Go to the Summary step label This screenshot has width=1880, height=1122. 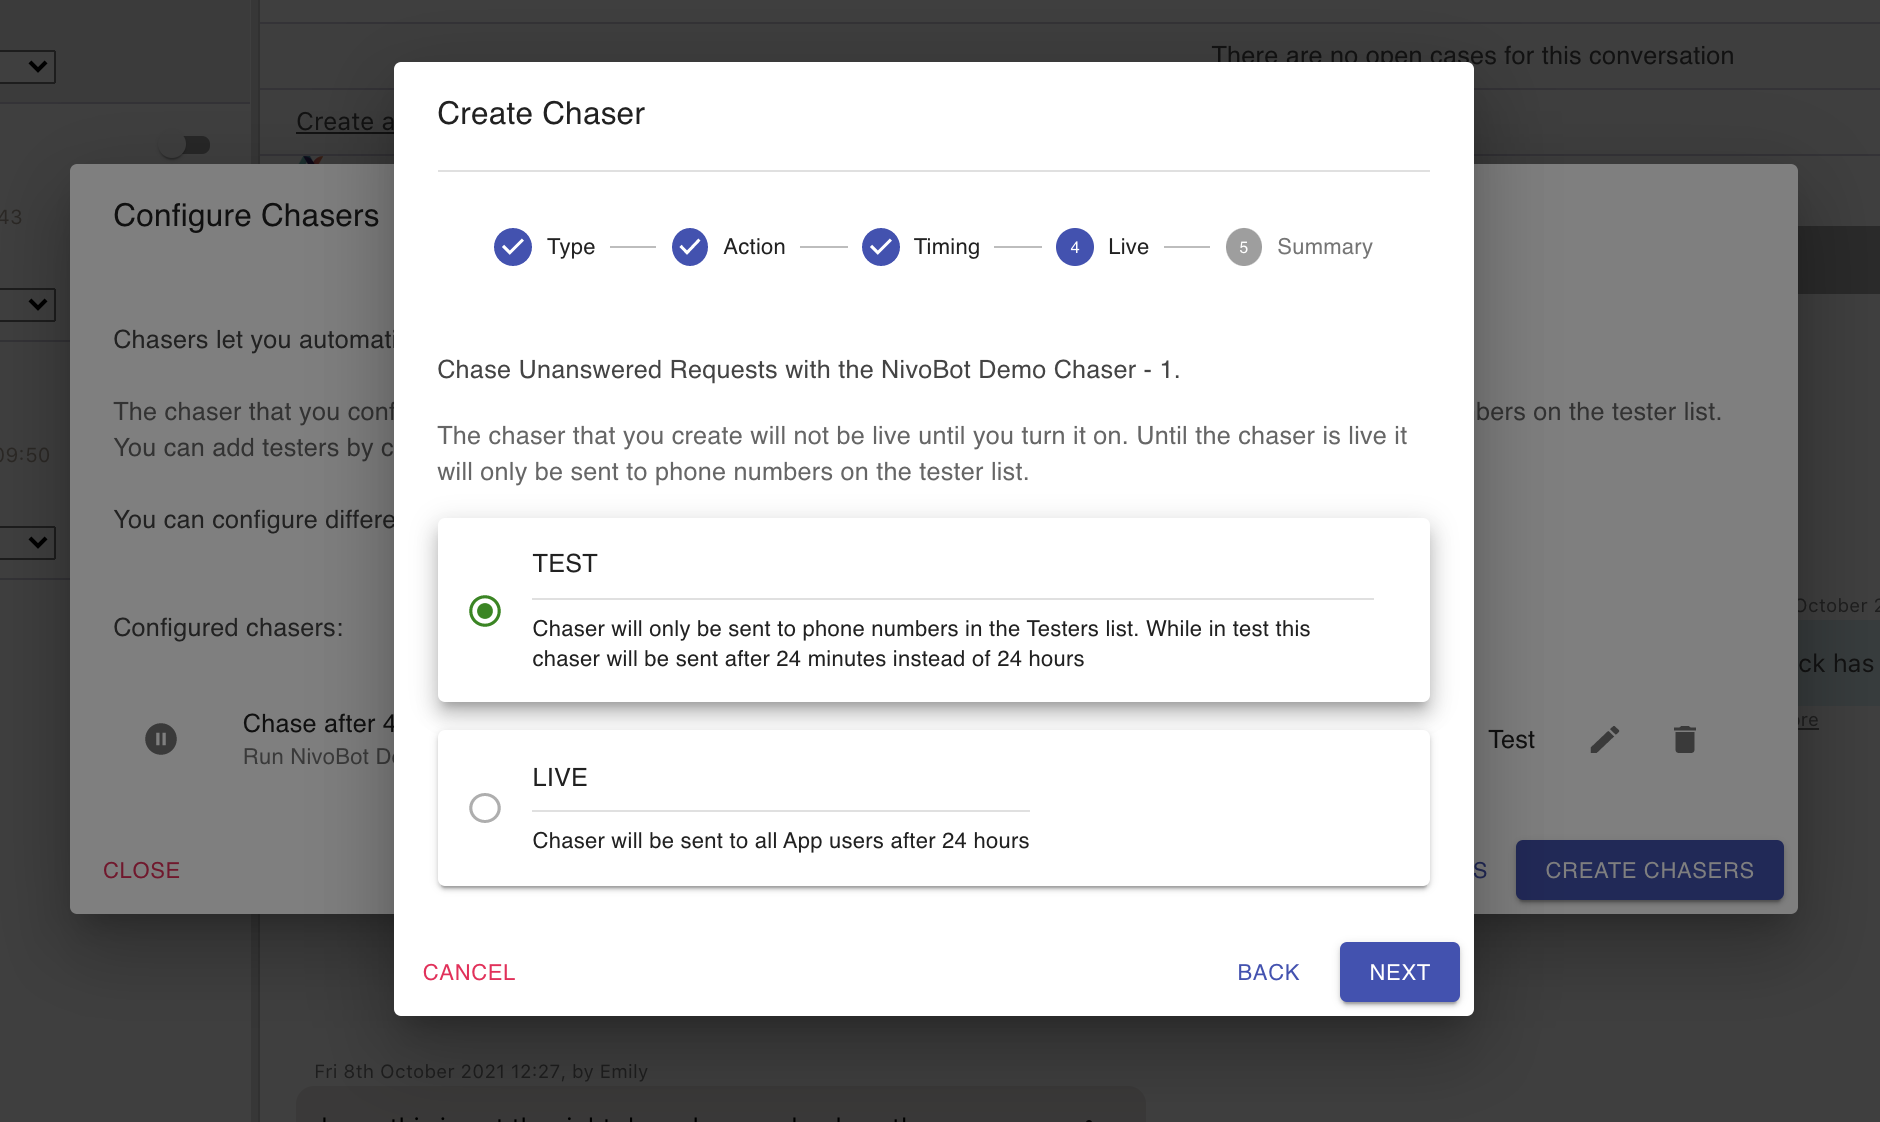coord(1324,247)
